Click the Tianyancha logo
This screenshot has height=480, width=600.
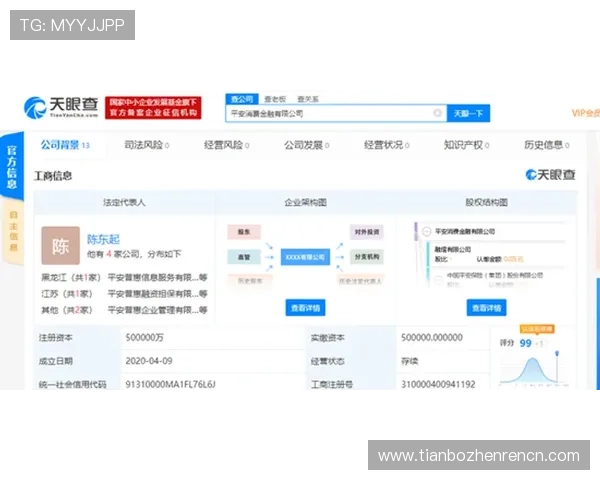click(x=61, y=107)
